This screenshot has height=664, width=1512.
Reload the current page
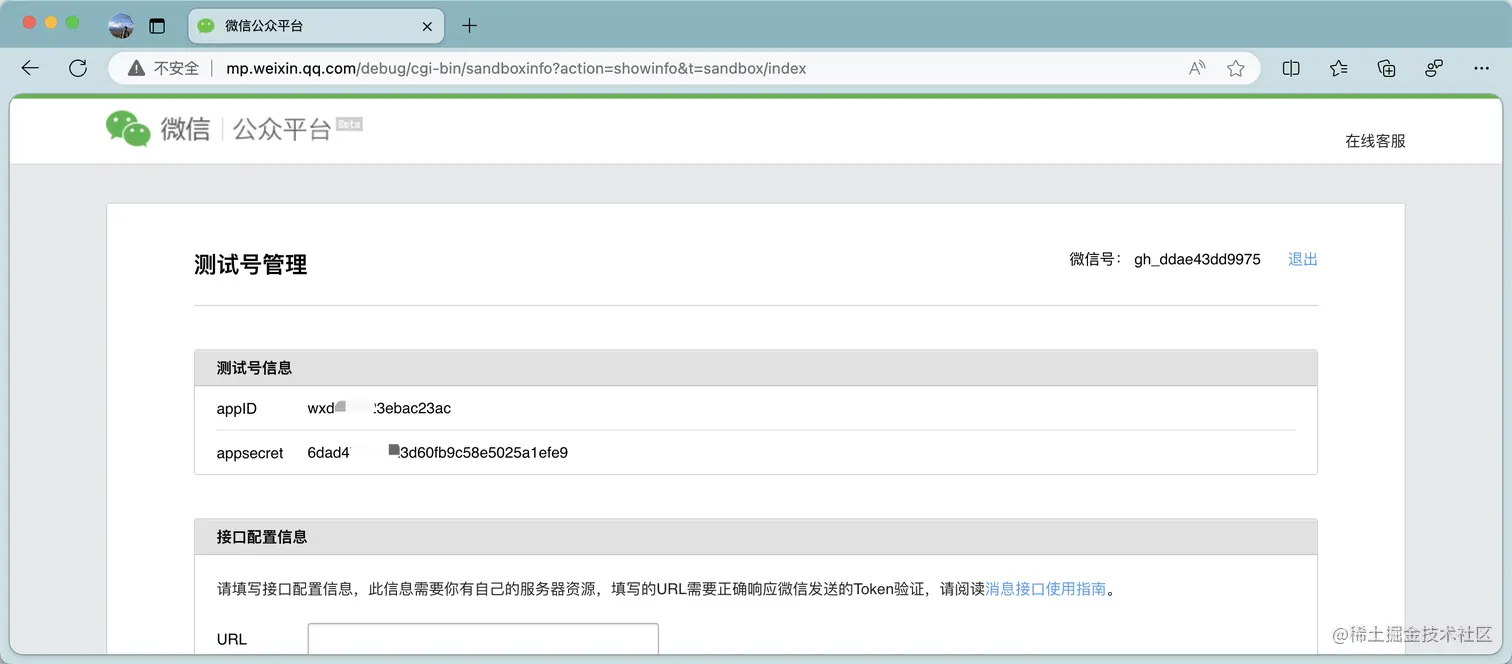[x=78, y=68]
